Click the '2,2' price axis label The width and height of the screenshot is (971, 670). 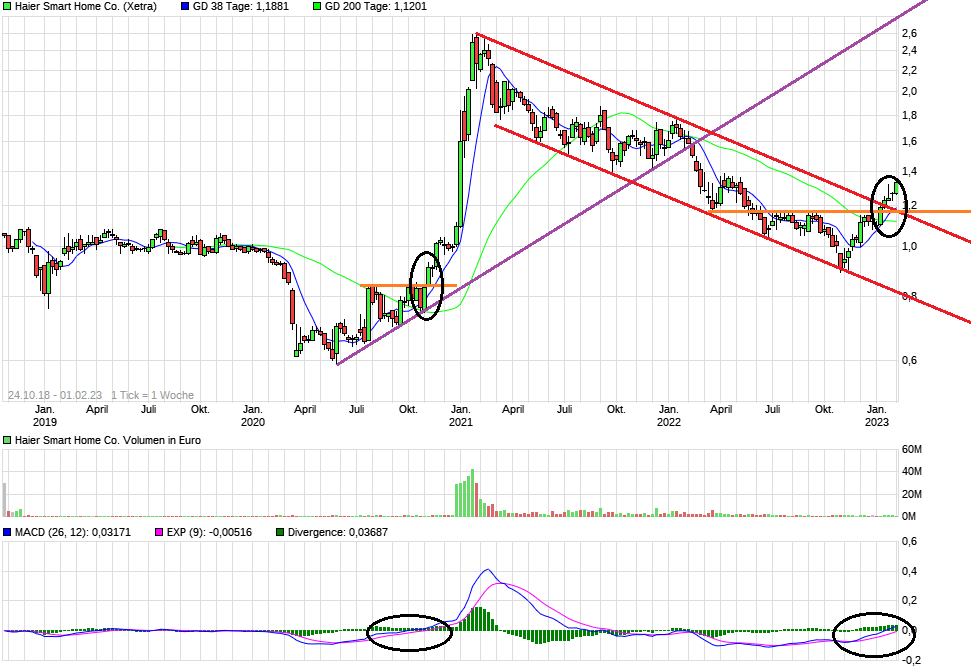click(x=910, y=71)
